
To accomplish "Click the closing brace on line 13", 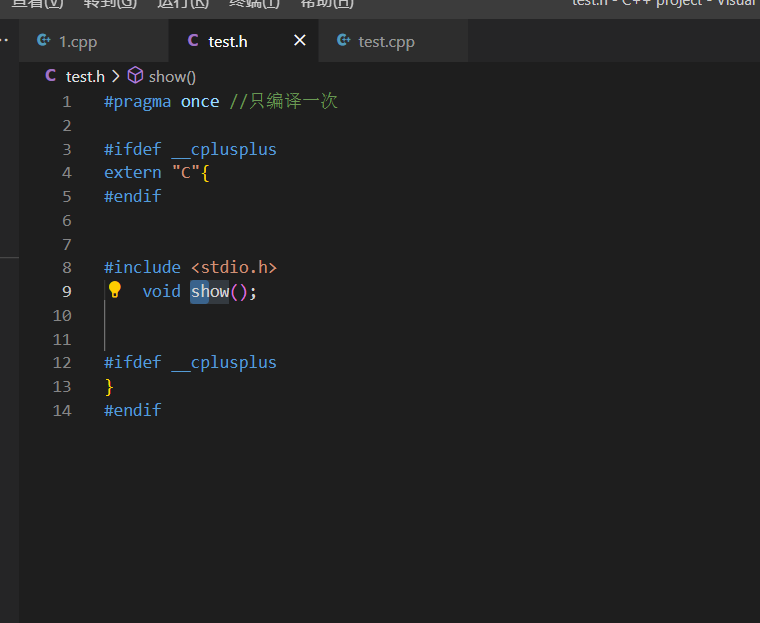I will pyautogui.click(x=109, y=386).
